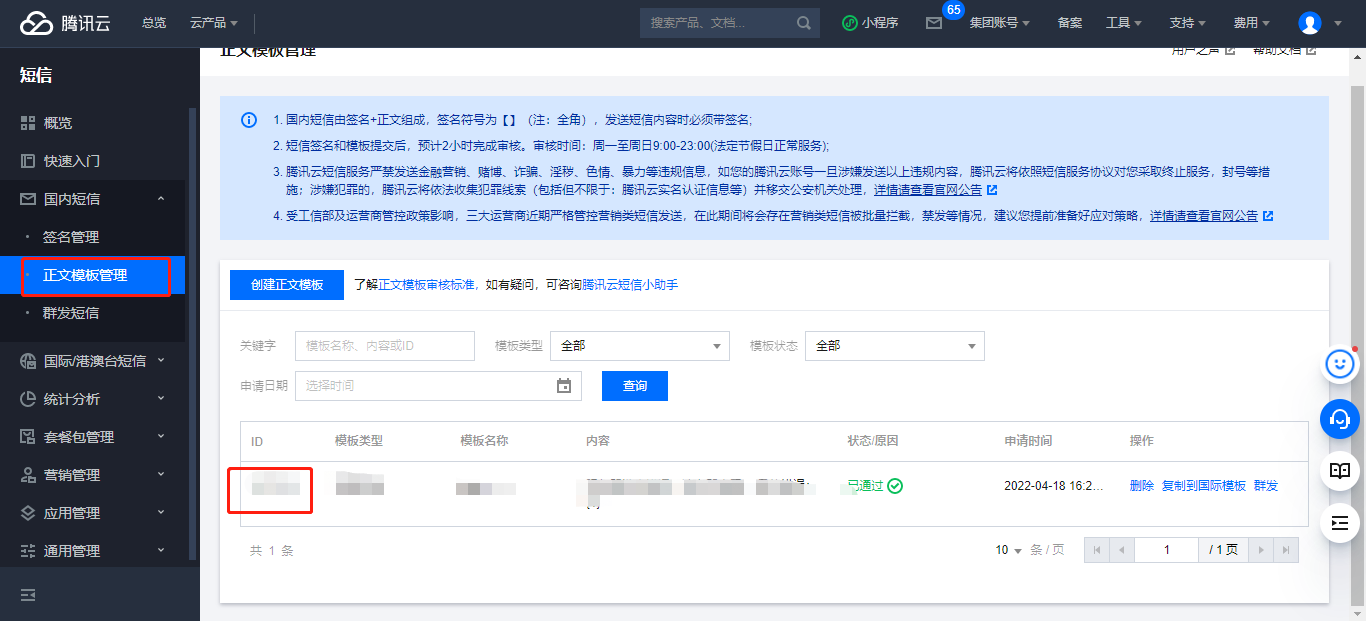Open the page size dropdown showing 10

point(1007,549)
